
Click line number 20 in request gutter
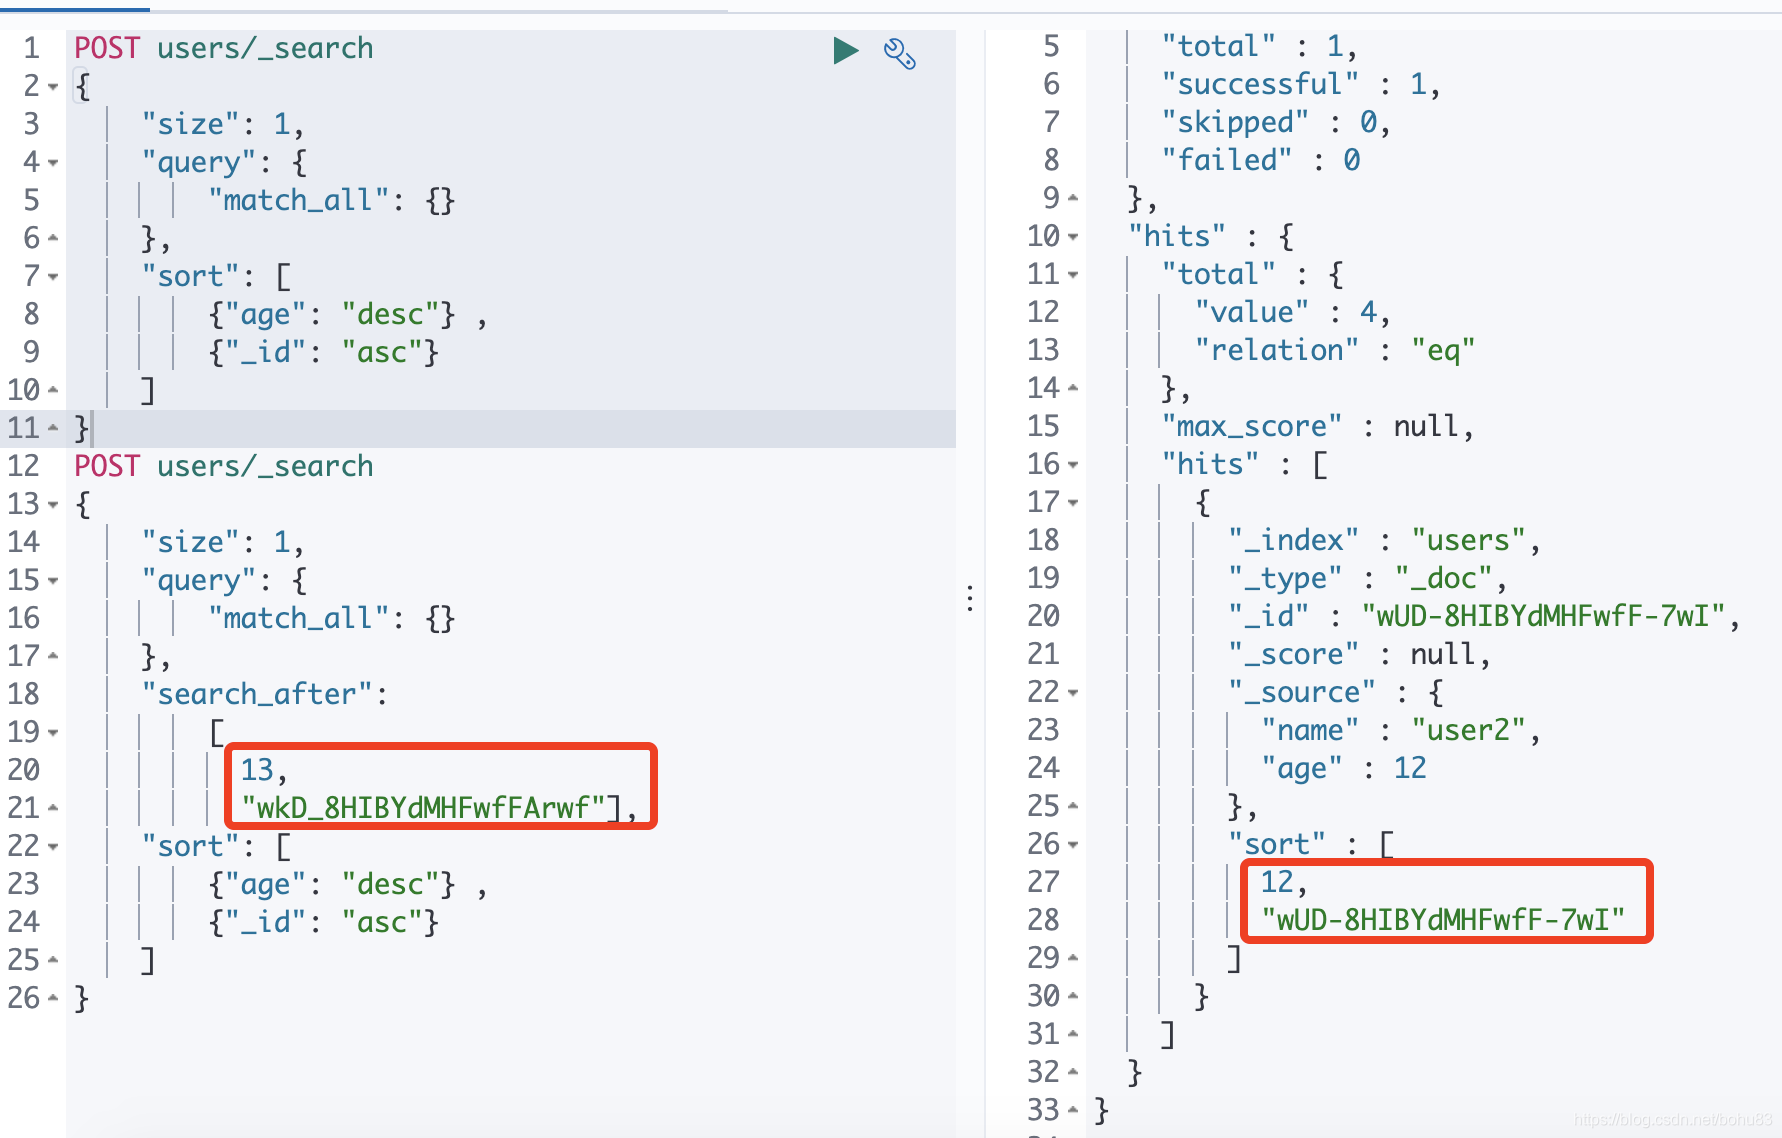[x=24, y=770]
